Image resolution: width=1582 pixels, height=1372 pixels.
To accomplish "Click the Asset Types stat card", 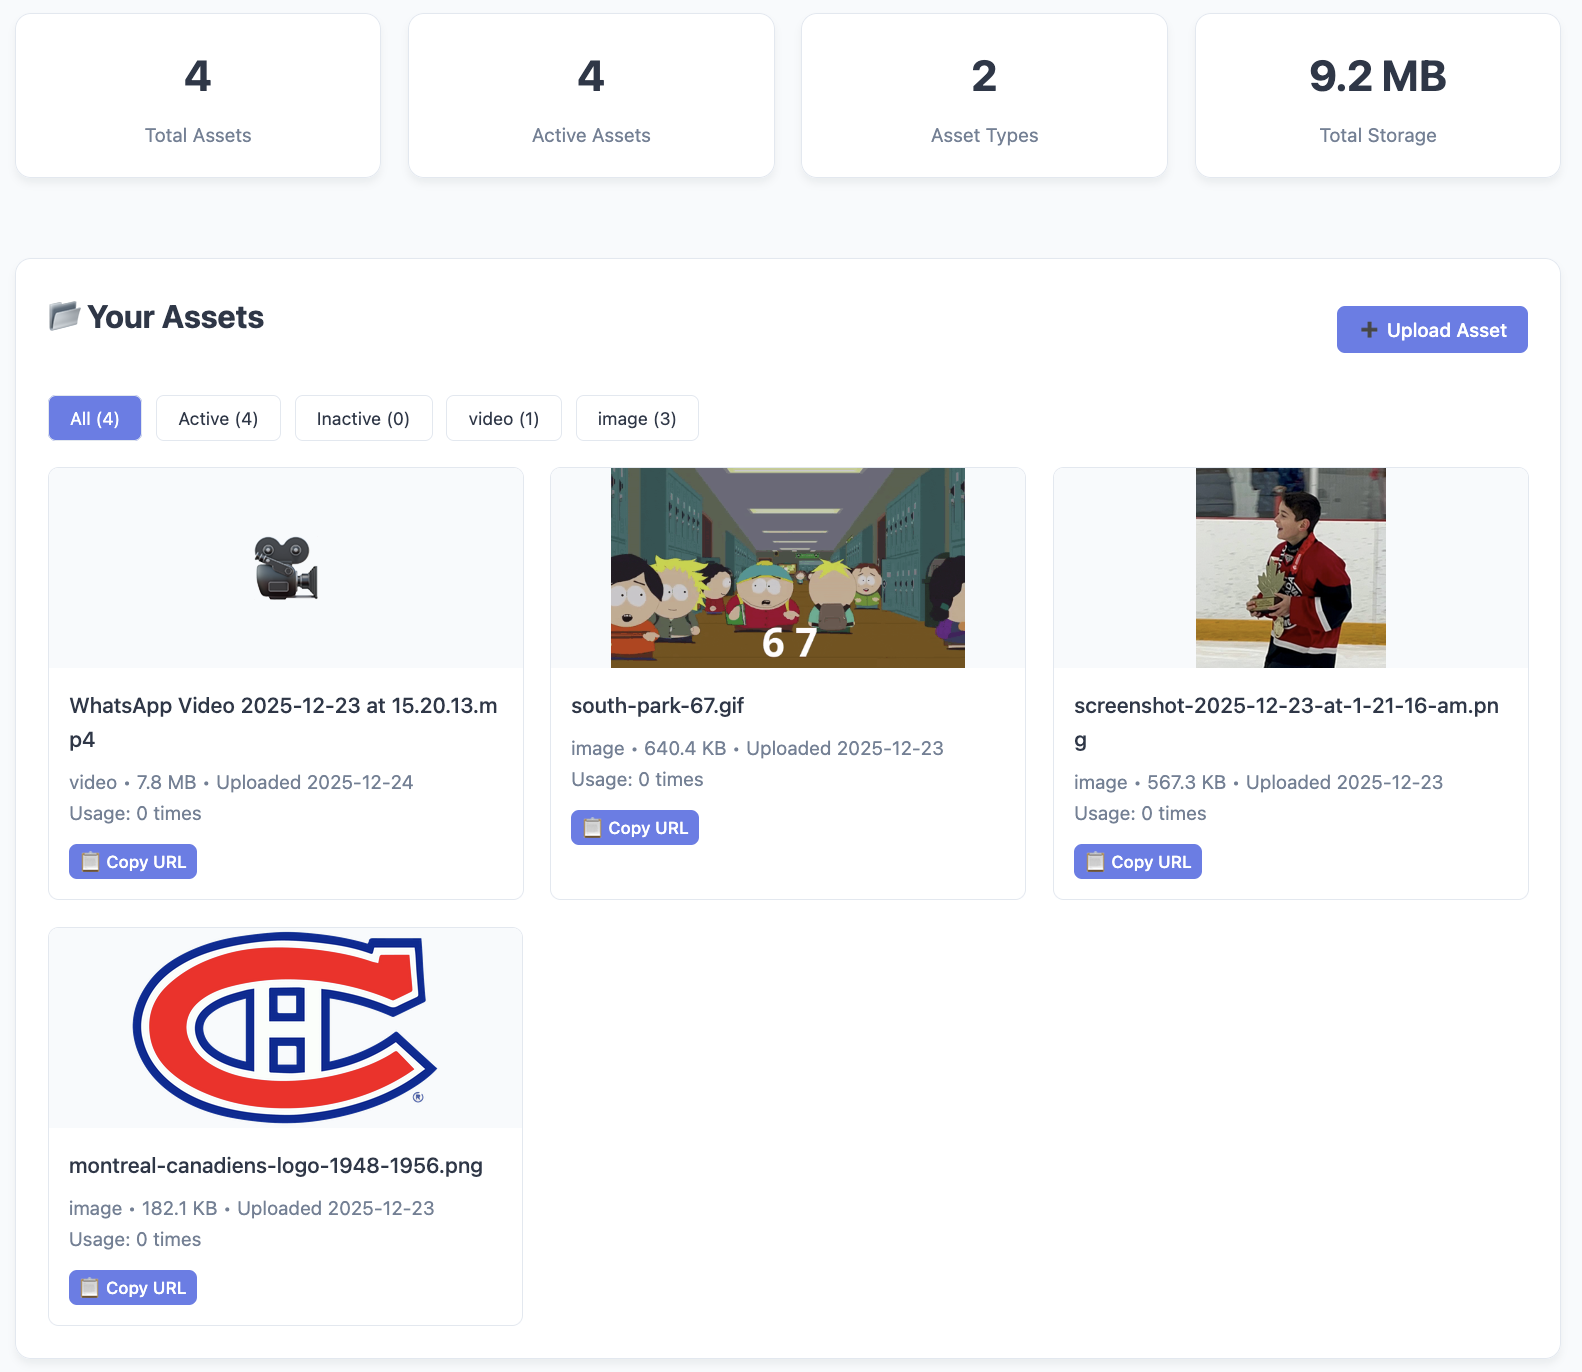I will (984, 96).
